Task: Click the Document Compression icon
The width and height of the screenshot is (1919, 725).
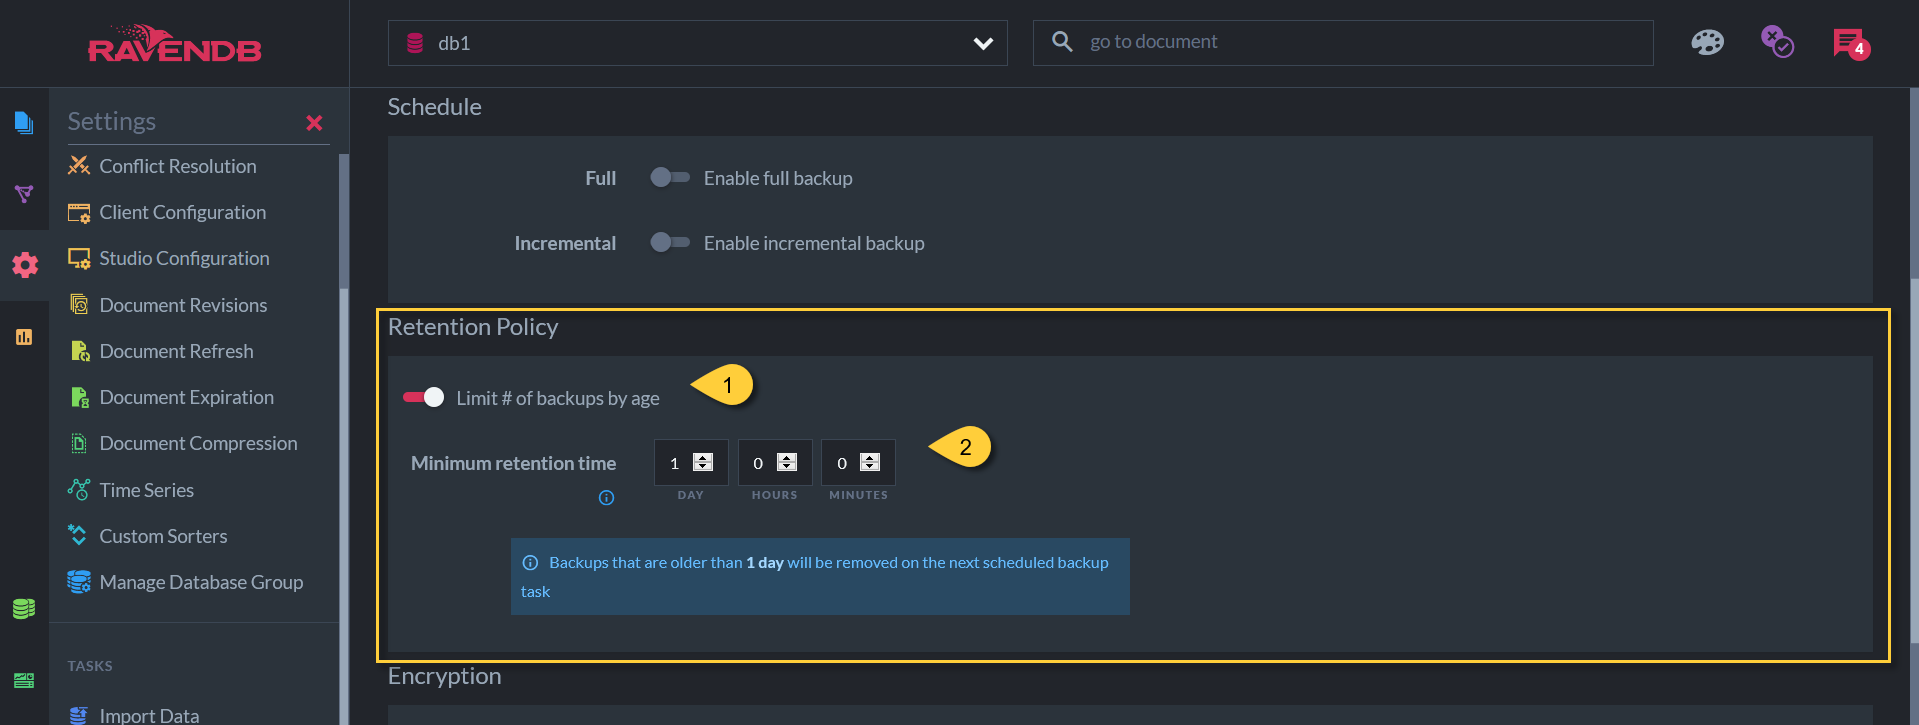Action: coord(79,443)
